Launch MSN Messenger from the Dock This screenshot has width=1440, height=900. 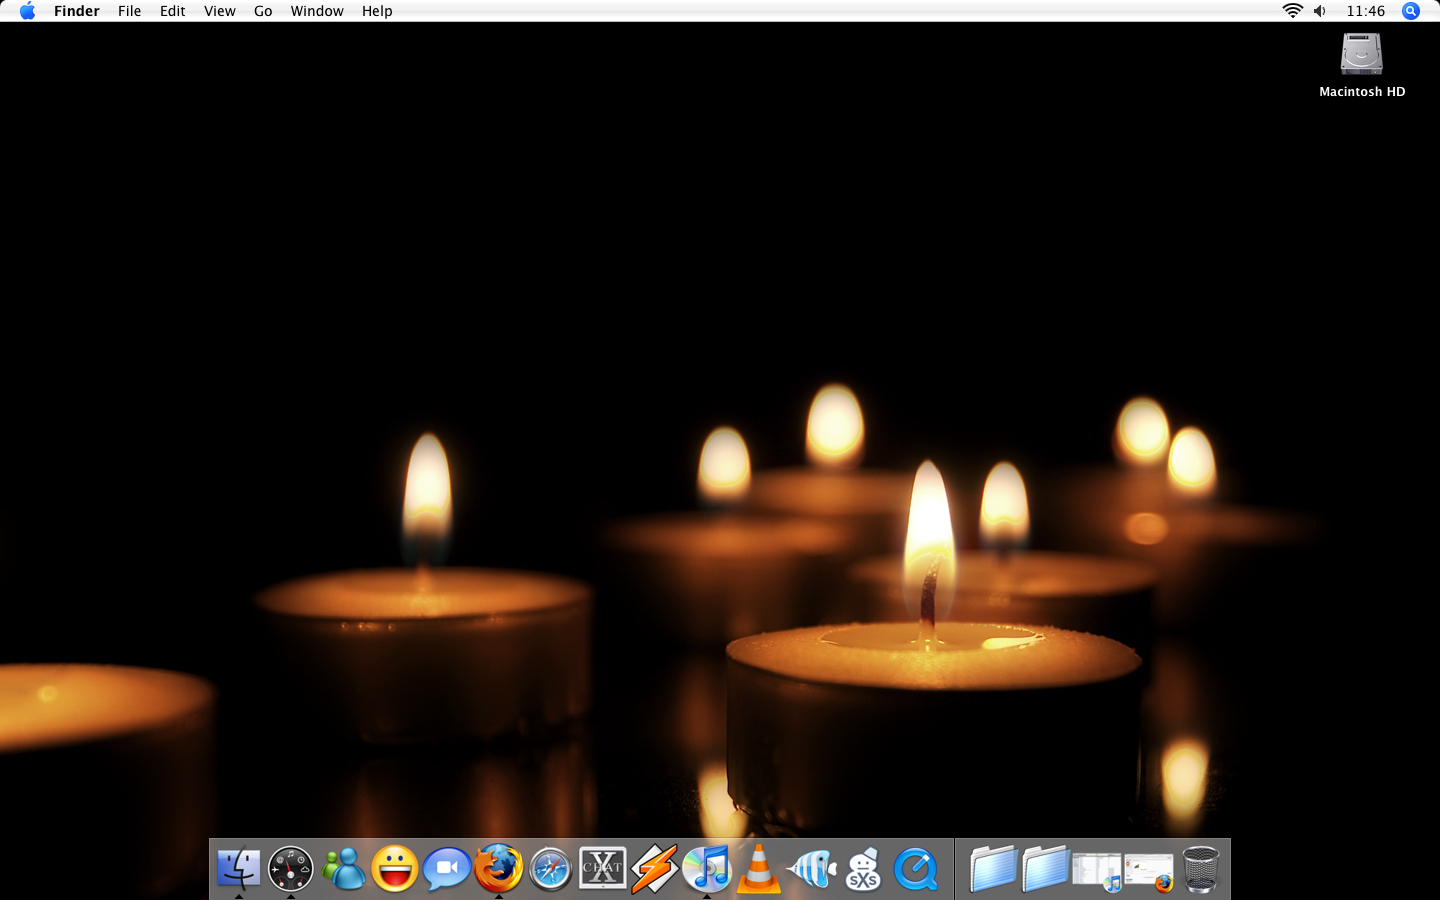pyautogui.click(x=343, y=868)
